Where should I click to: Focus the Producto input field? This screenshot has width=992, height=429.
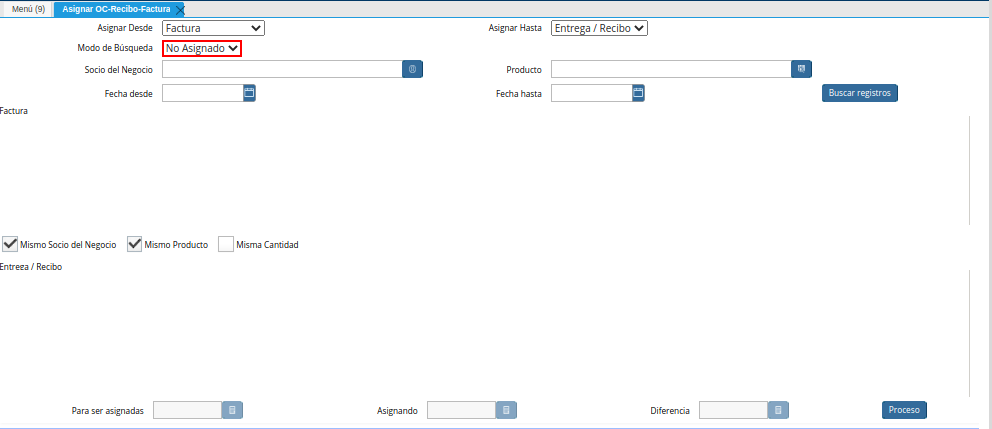671,69
